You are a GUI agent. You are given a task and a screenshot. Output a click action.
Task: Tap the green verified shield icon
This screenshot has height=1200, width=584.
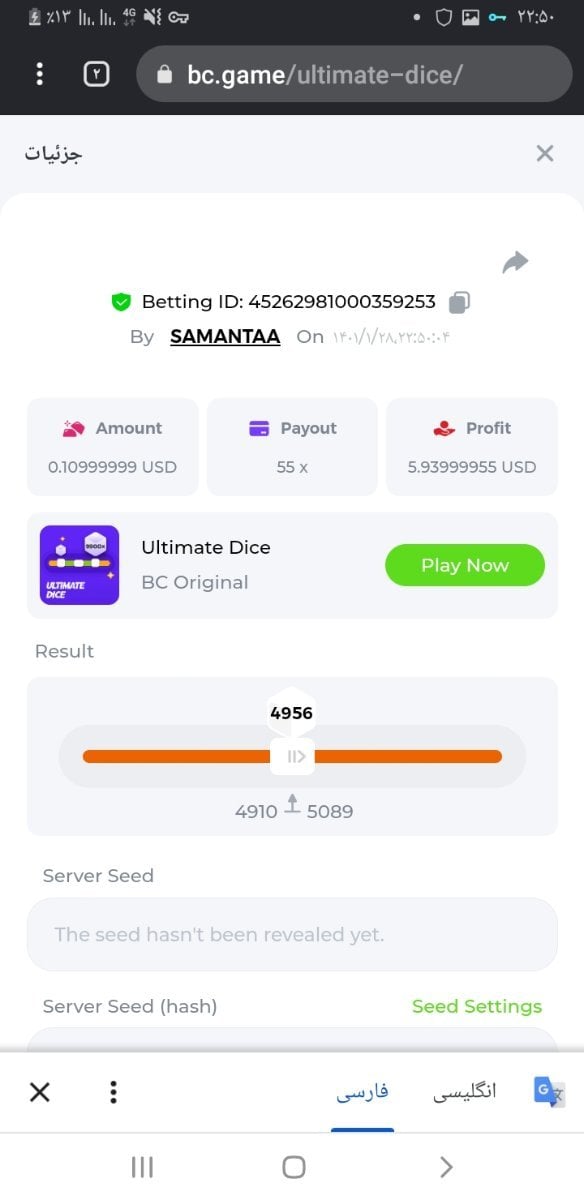click(x=121, y=301)
